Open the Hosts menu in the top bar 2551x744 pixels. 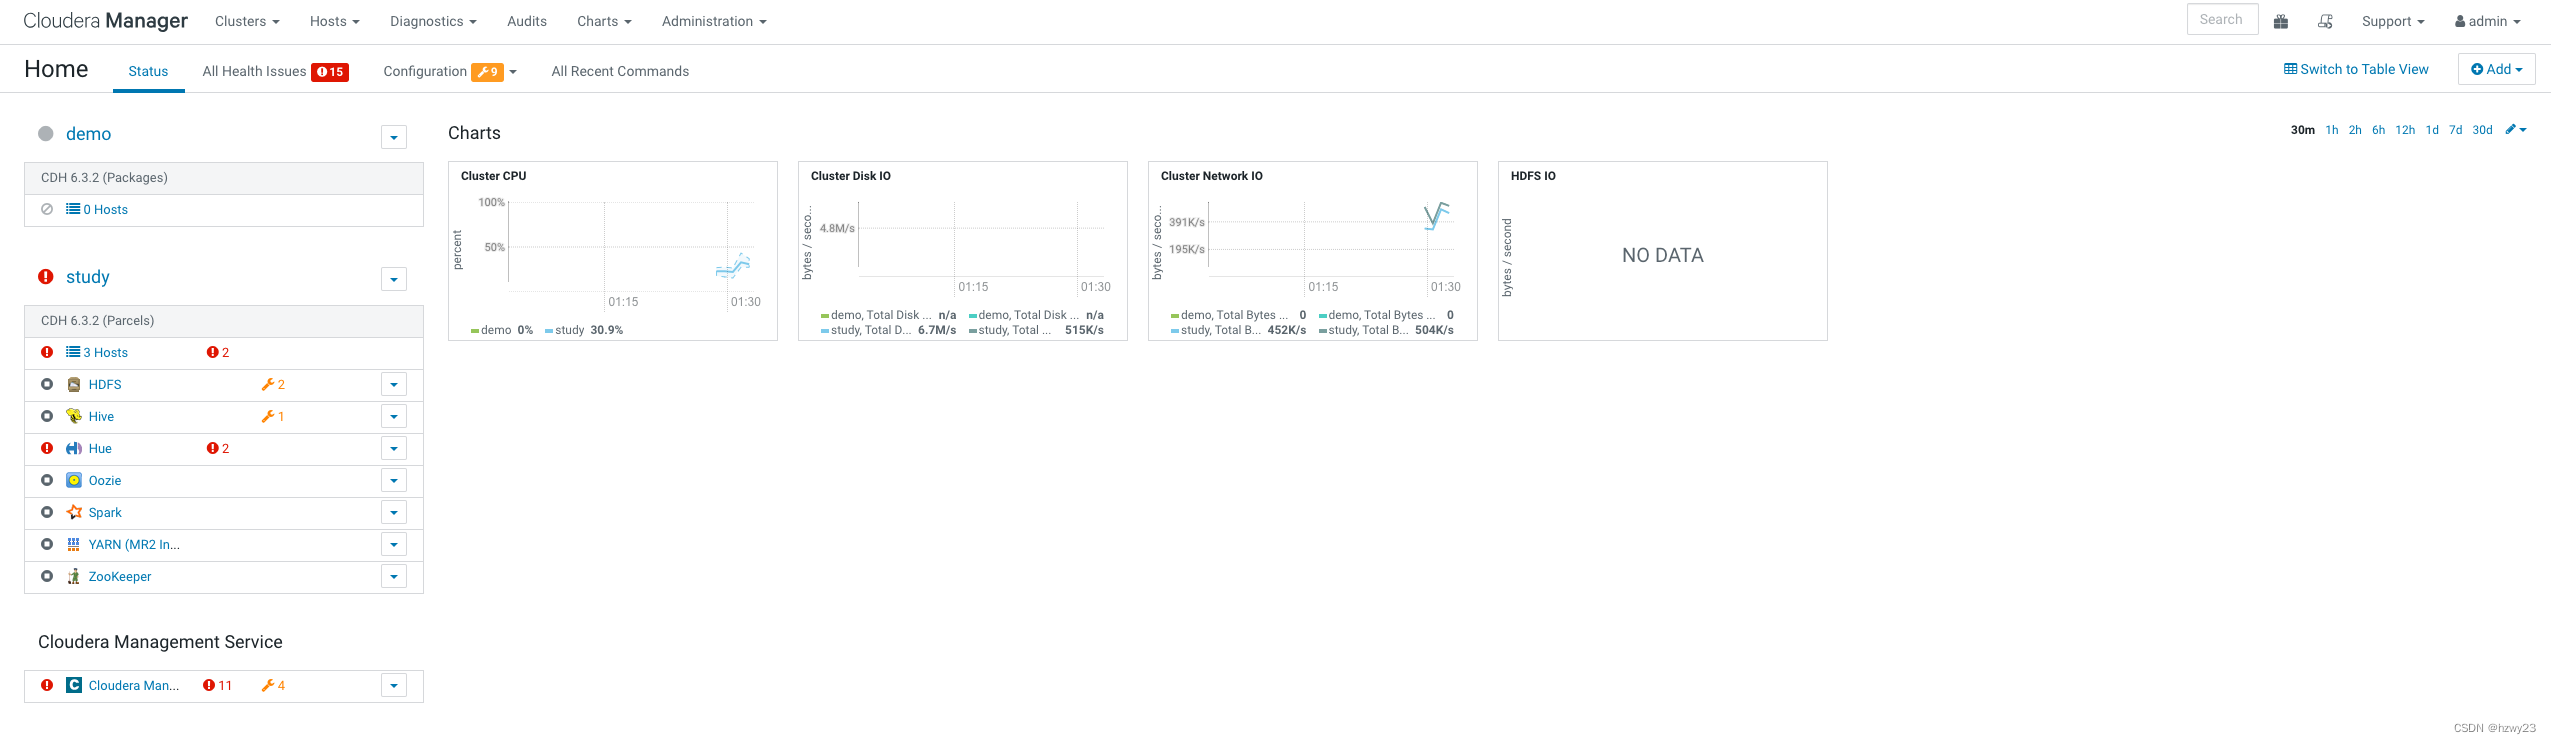(334, 21)
